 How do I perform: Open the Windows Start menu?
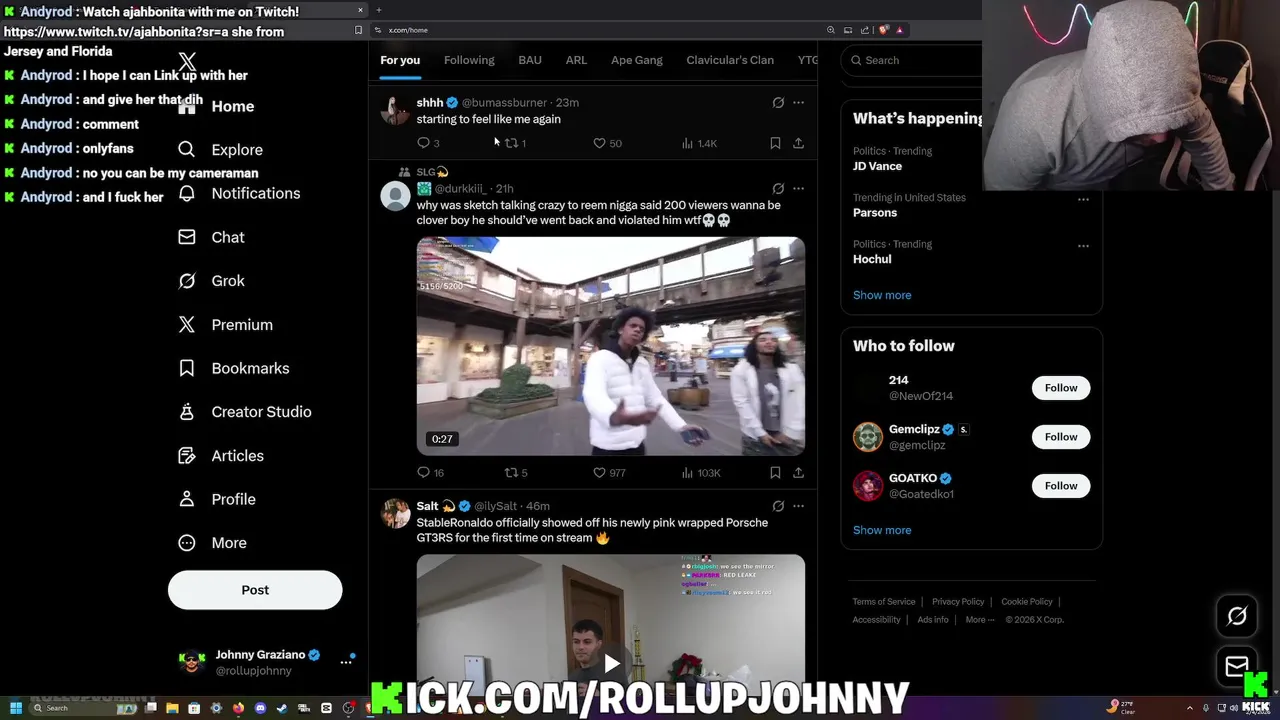click(x=16, y=708)
